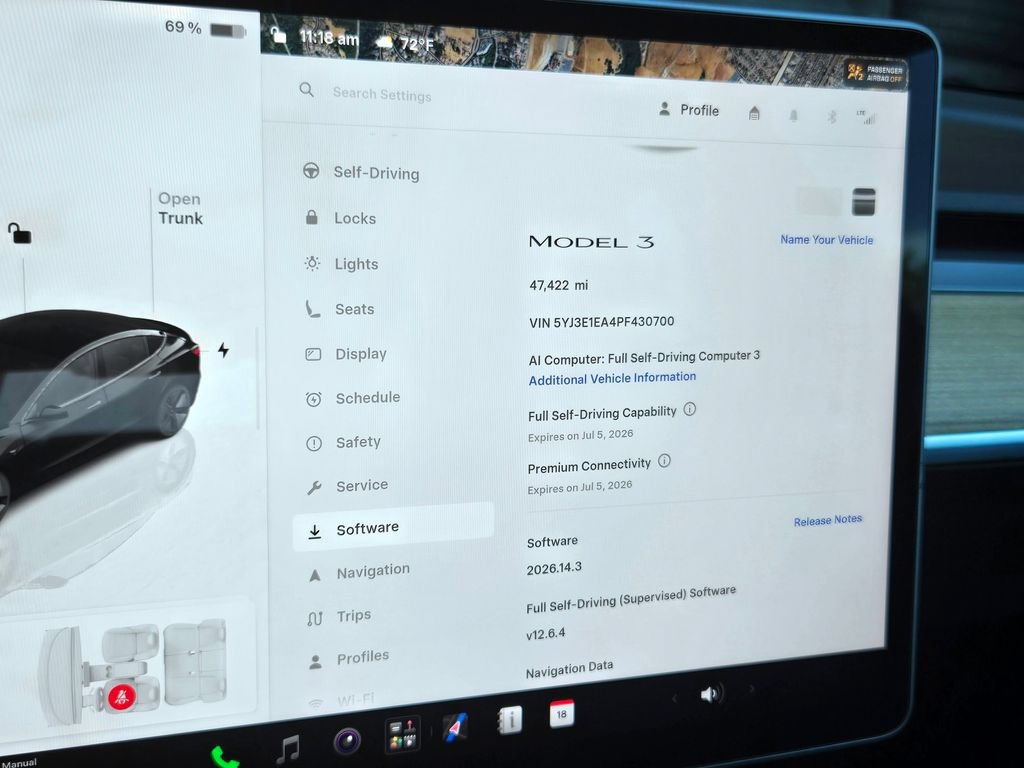Go to the Profiles settings
The height and width of the screenshot is (768, 1024).
click(x=349, y=658)
